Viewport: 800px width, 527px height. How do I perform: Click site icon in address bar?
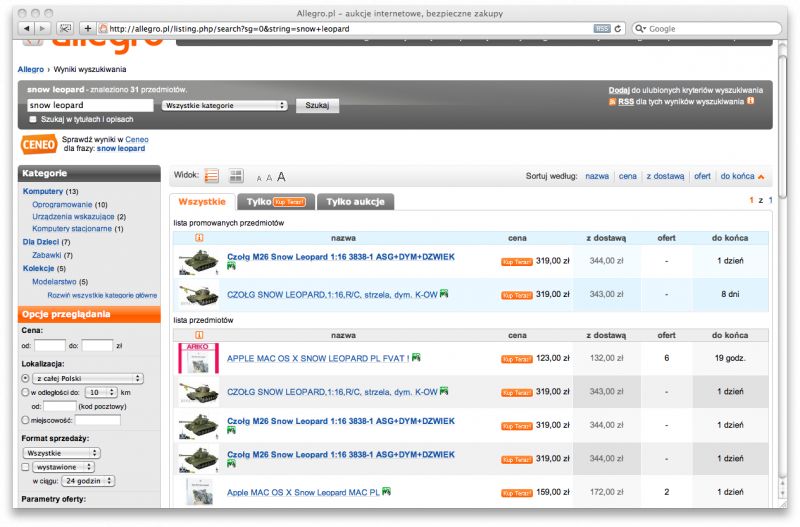(x=103, y=29)
